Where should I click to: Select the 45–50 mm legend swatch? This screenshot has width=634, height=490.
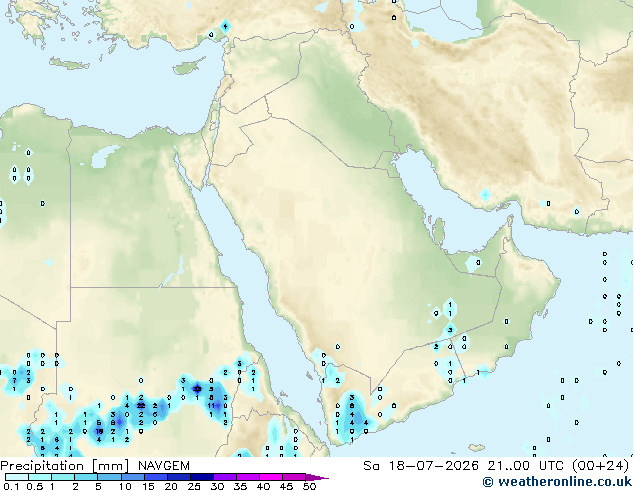[x=294, y=477]
